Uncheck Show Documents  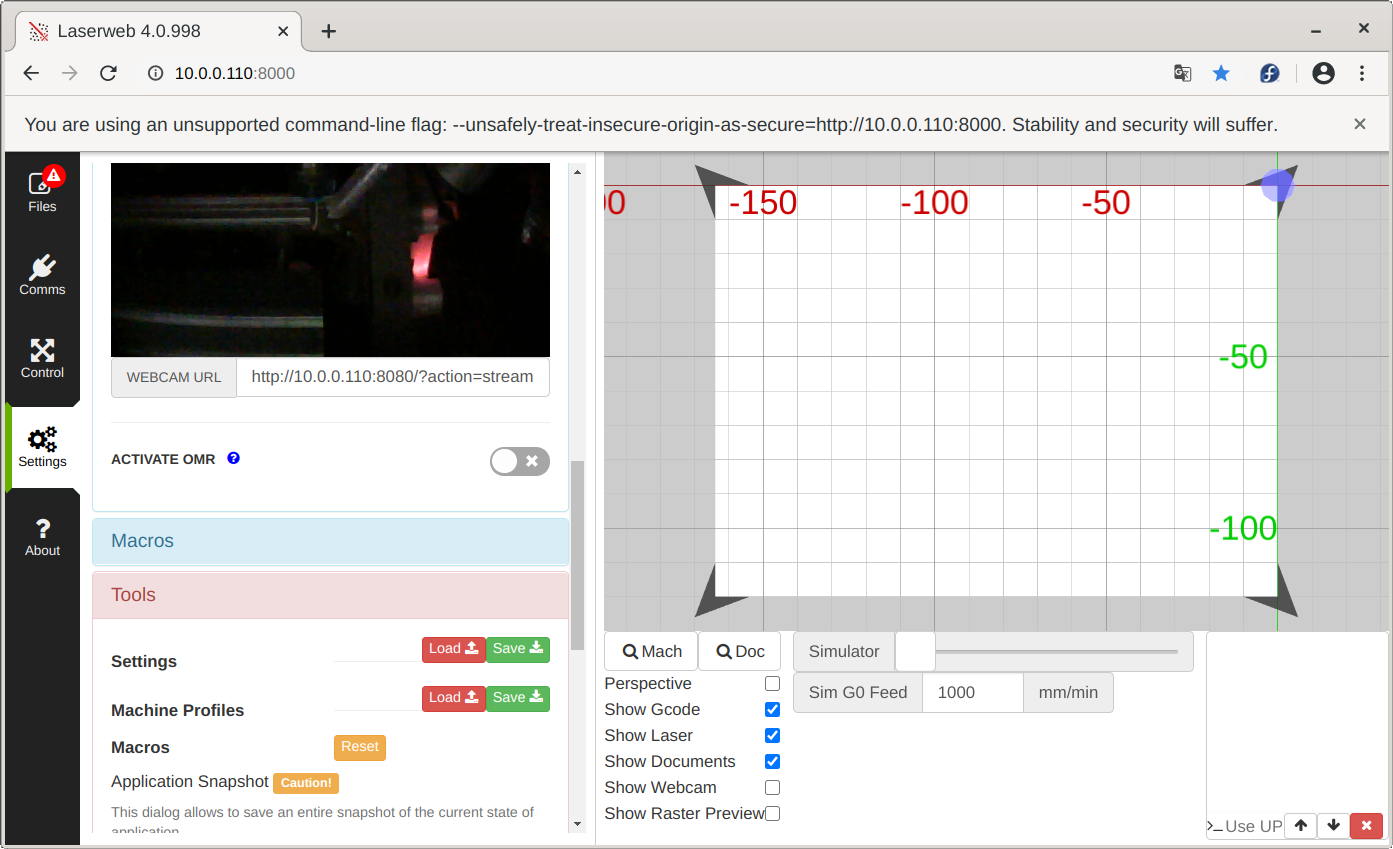coord(772,762)
